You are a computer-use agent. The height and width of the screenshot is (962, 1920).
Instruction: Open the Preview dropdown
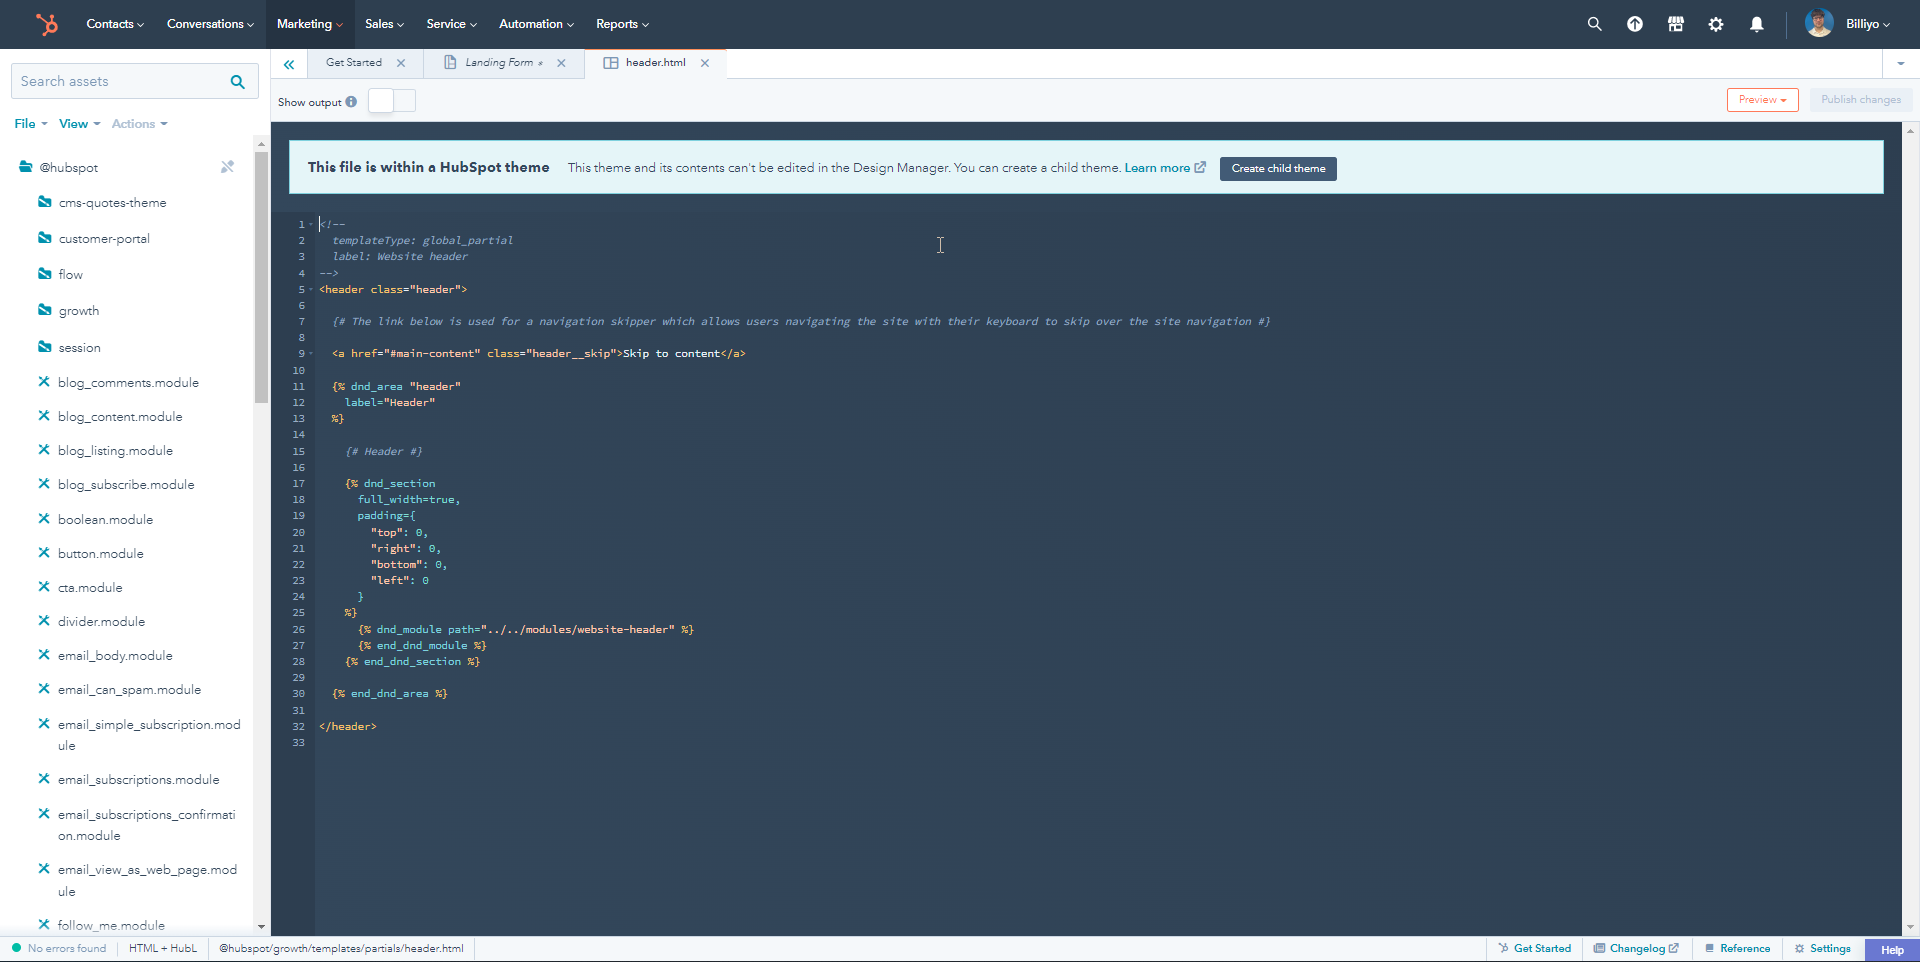click(1762, 100)
